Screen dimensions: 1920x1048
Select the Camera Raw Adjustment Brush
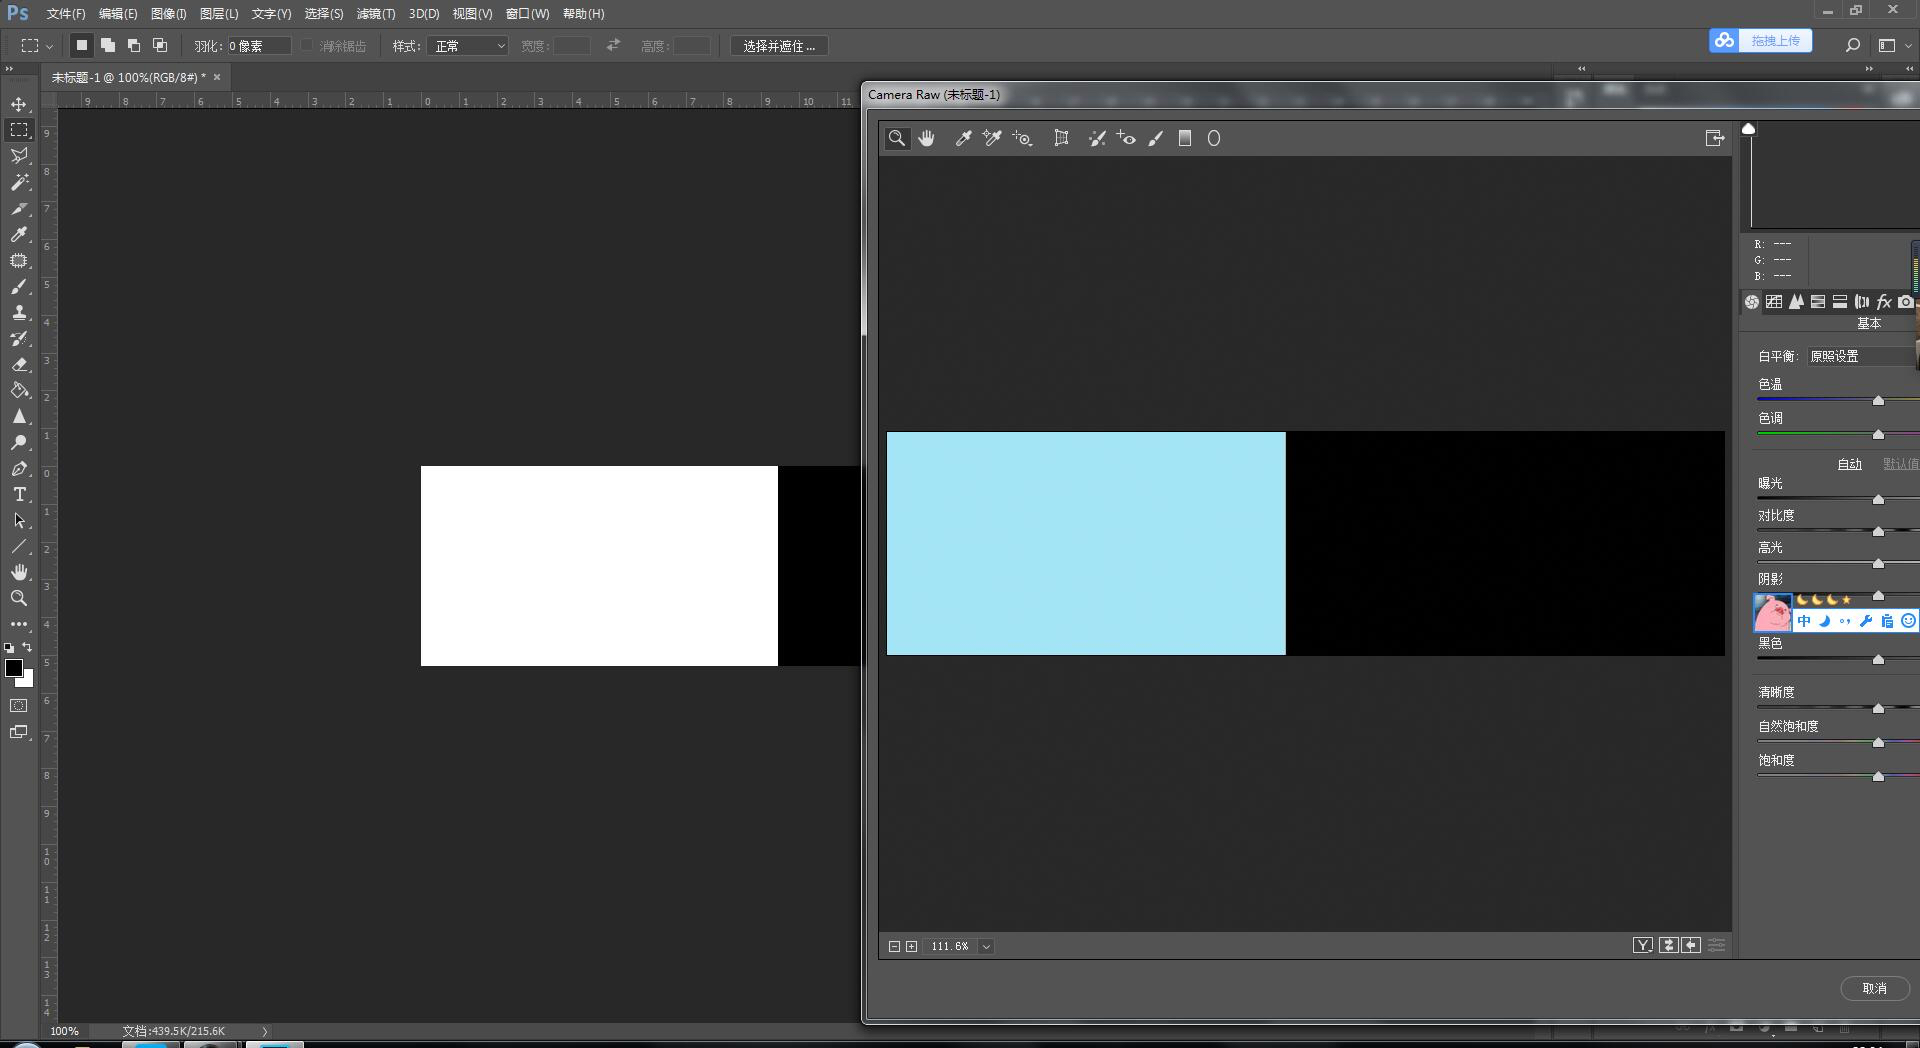[x=1156, y=139]
